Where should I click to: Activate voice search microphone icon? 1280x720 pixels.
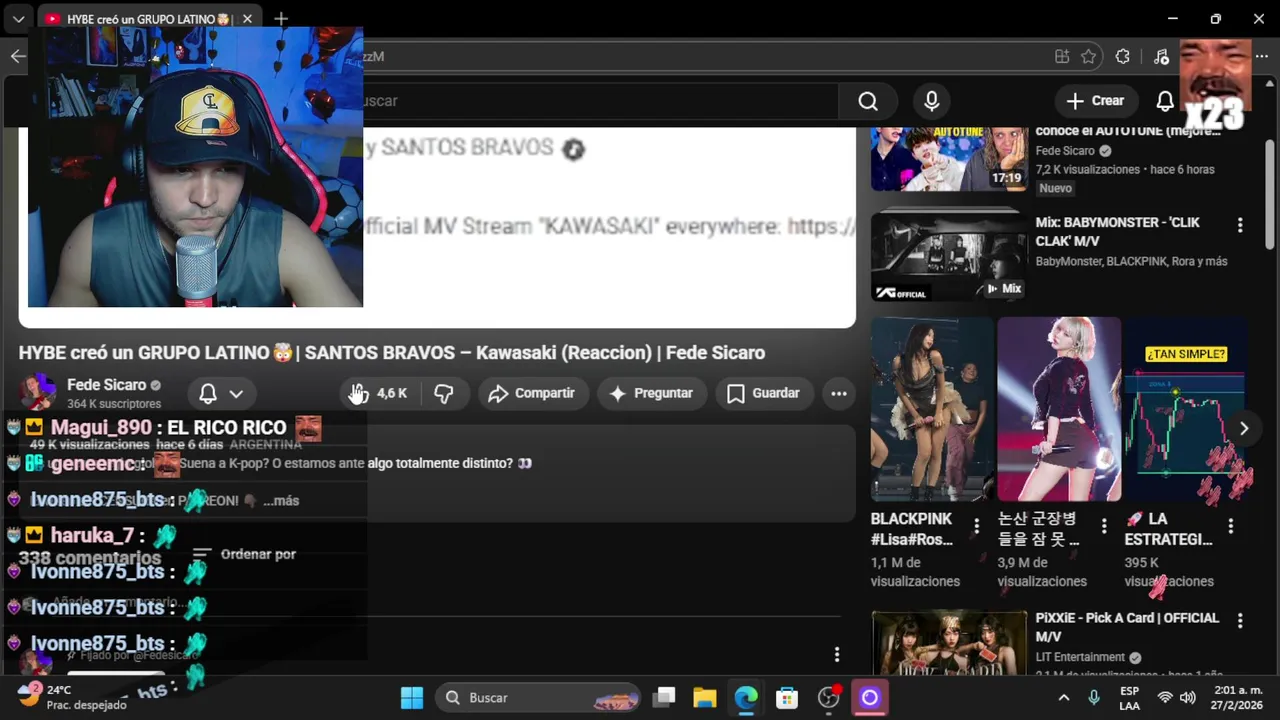[x=932, y=101]
